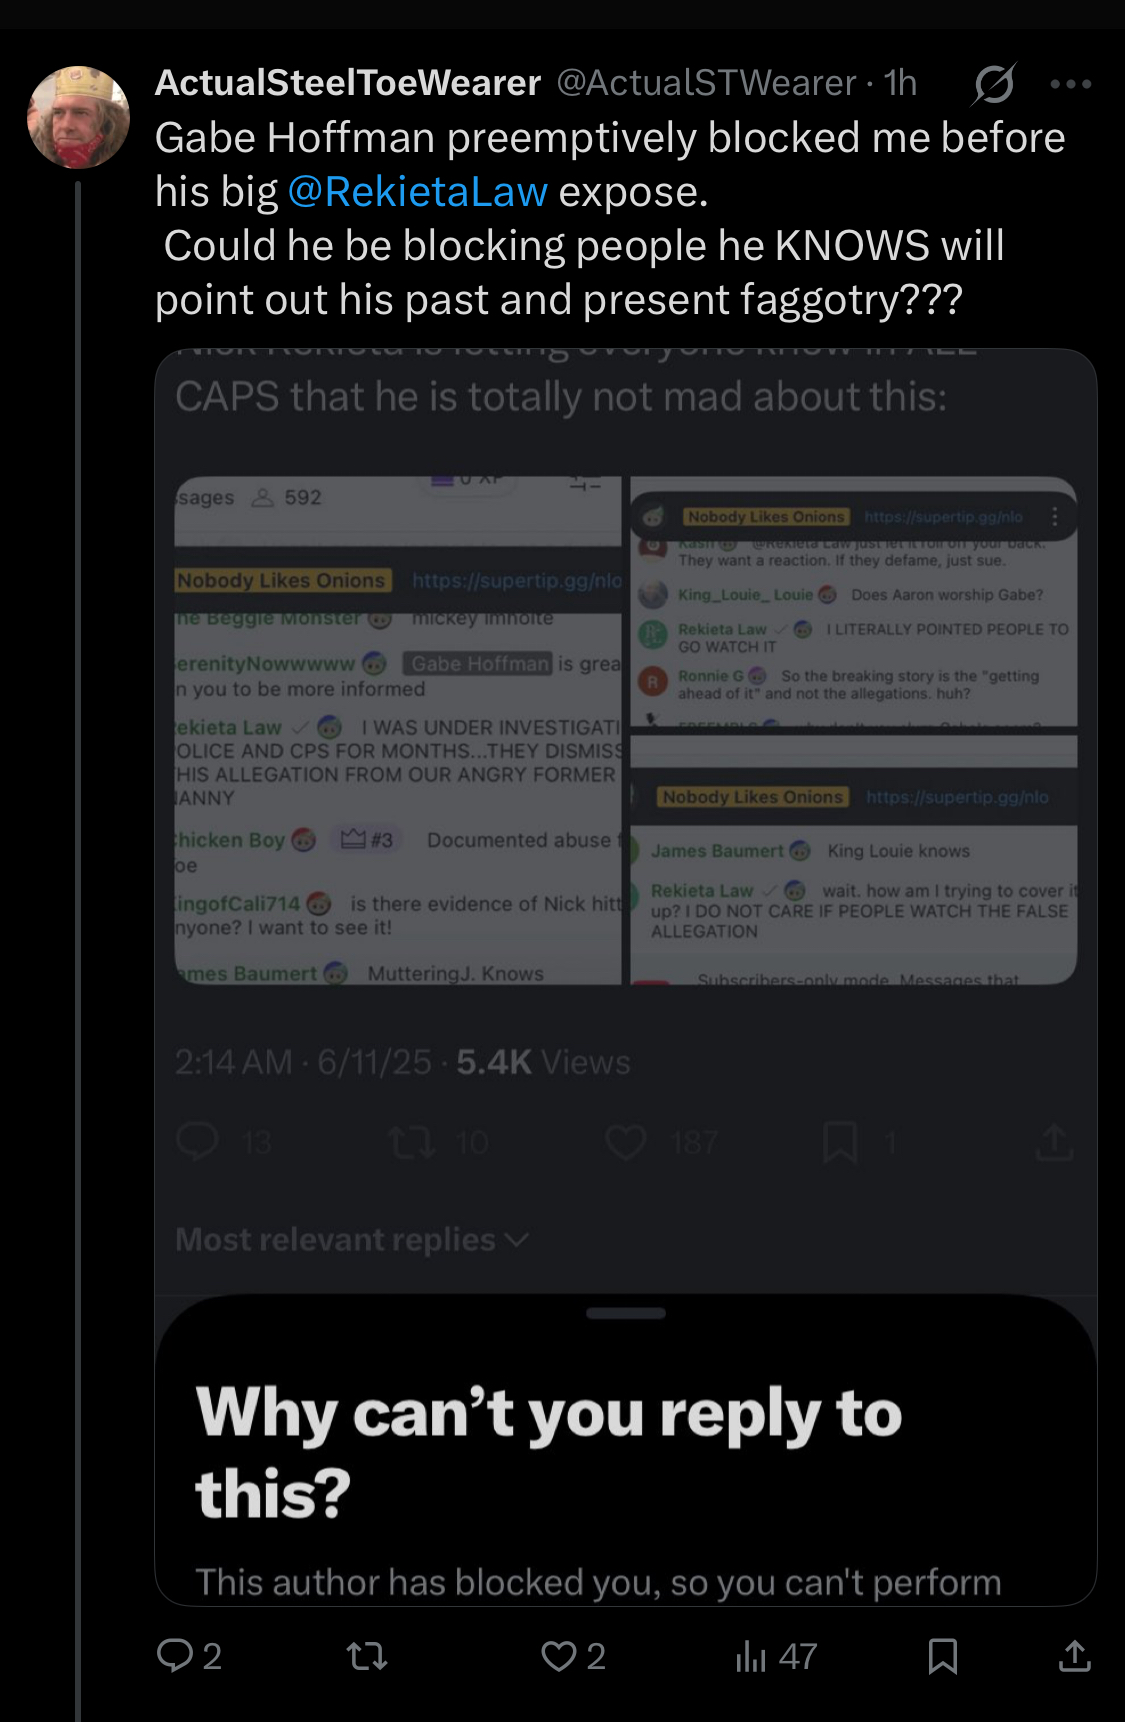Tap the dimmed bookmark icon in screenshot
This screenshot has width=1125, height=1722.
tap(840, 1142)
